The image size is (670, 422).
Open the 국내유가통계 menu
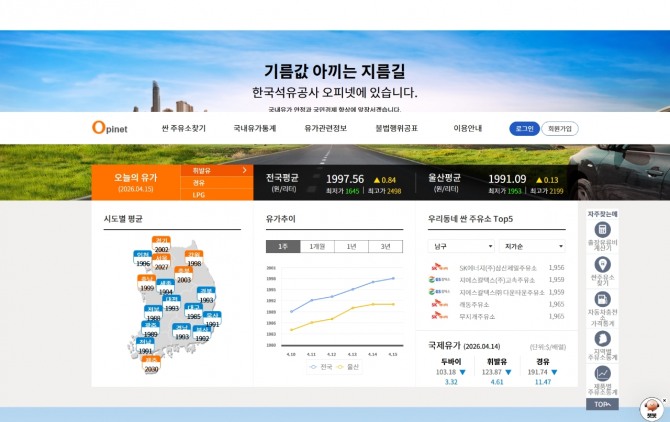[255, 128]
